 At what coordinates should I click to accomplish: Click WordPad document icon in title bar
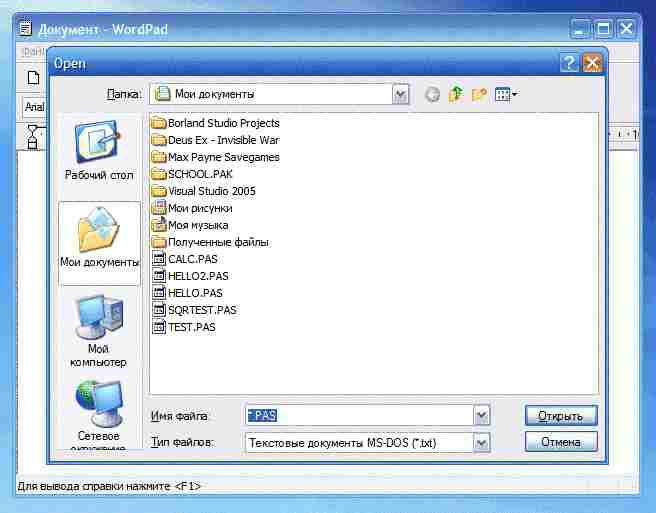click(26, 28)
